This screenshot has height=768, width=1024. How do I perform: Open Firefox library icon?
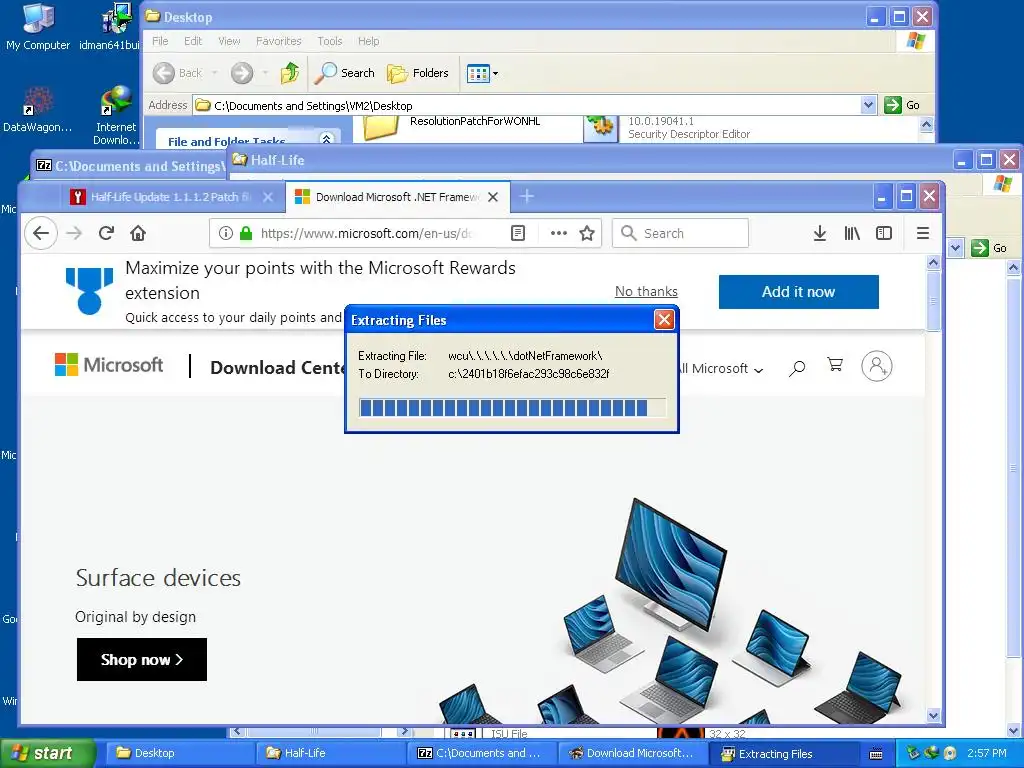[x=852, y=233]
